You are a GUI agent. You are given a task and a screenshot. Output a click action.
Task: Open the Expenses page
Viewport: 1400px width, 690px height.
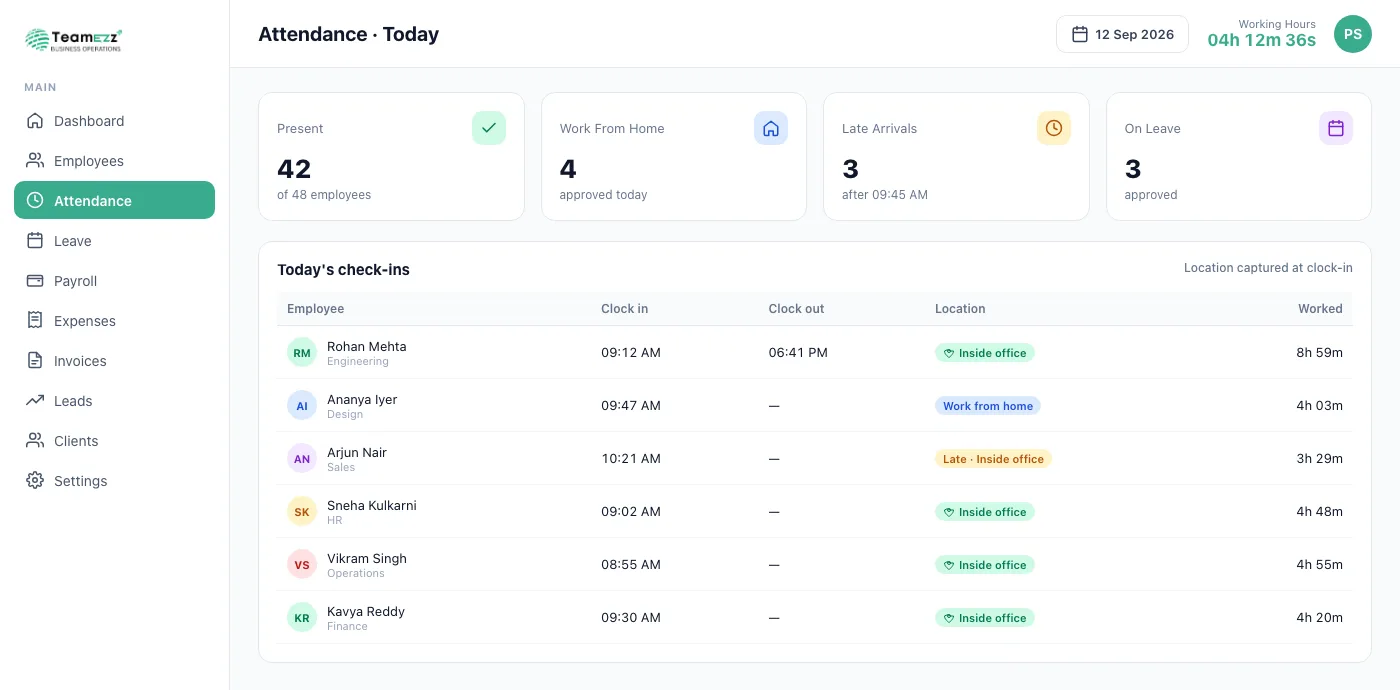point(114,321)
